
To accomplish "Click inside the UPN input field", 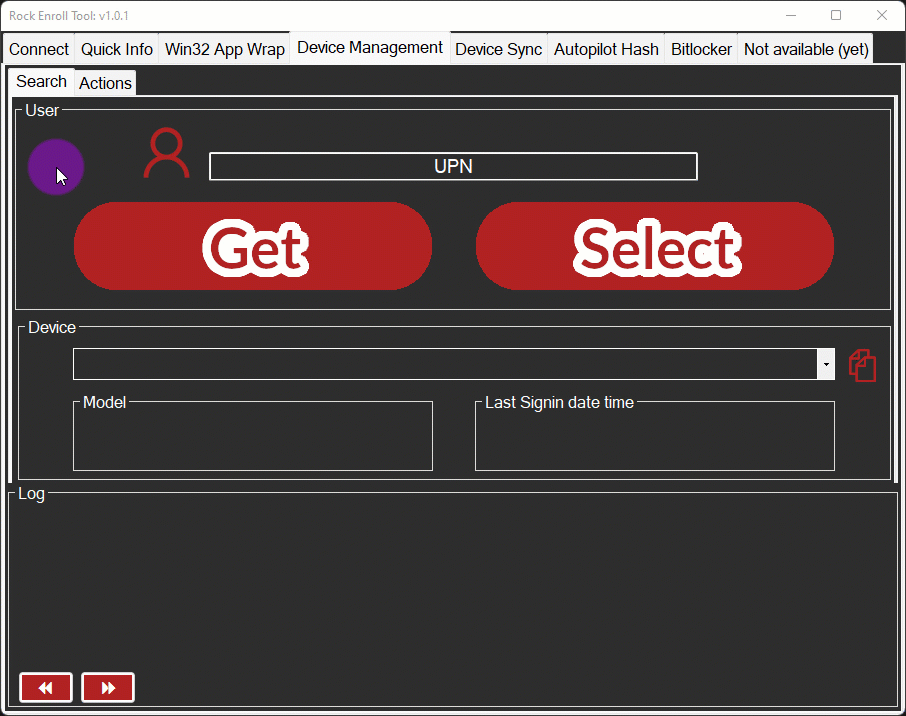I will [452, 166].
